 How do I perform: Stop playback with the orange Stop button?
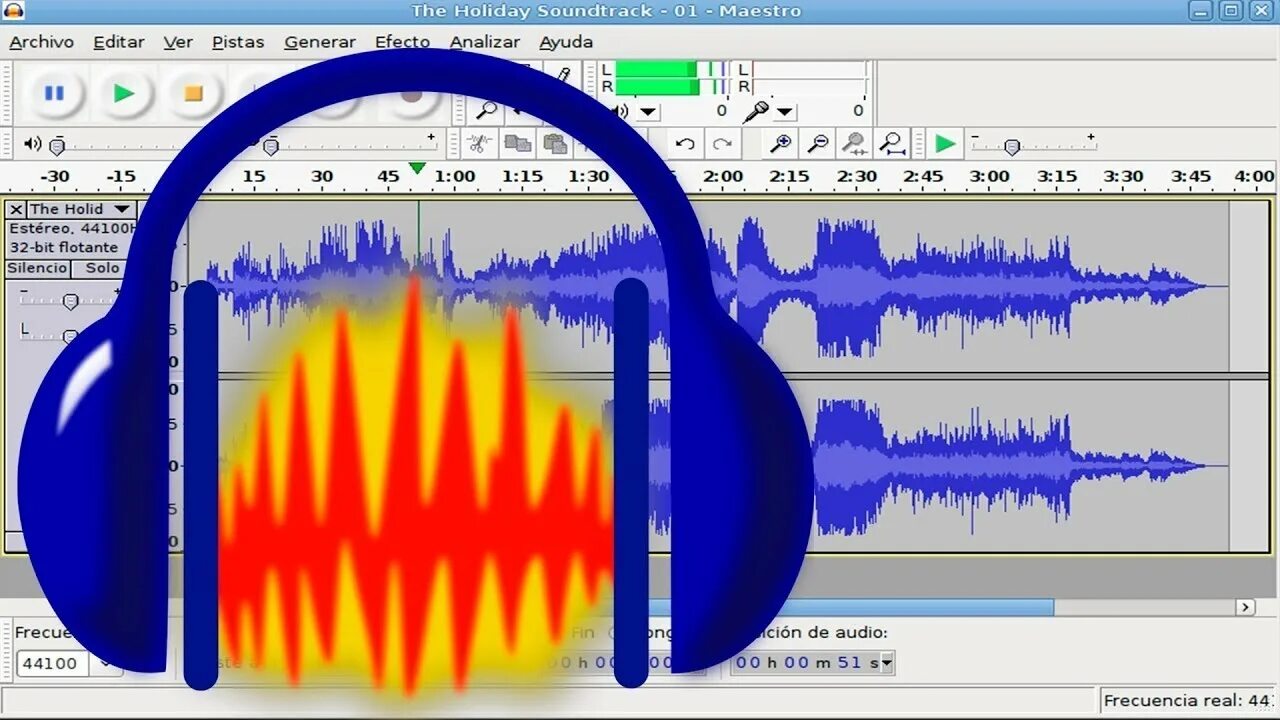point(193,93)
